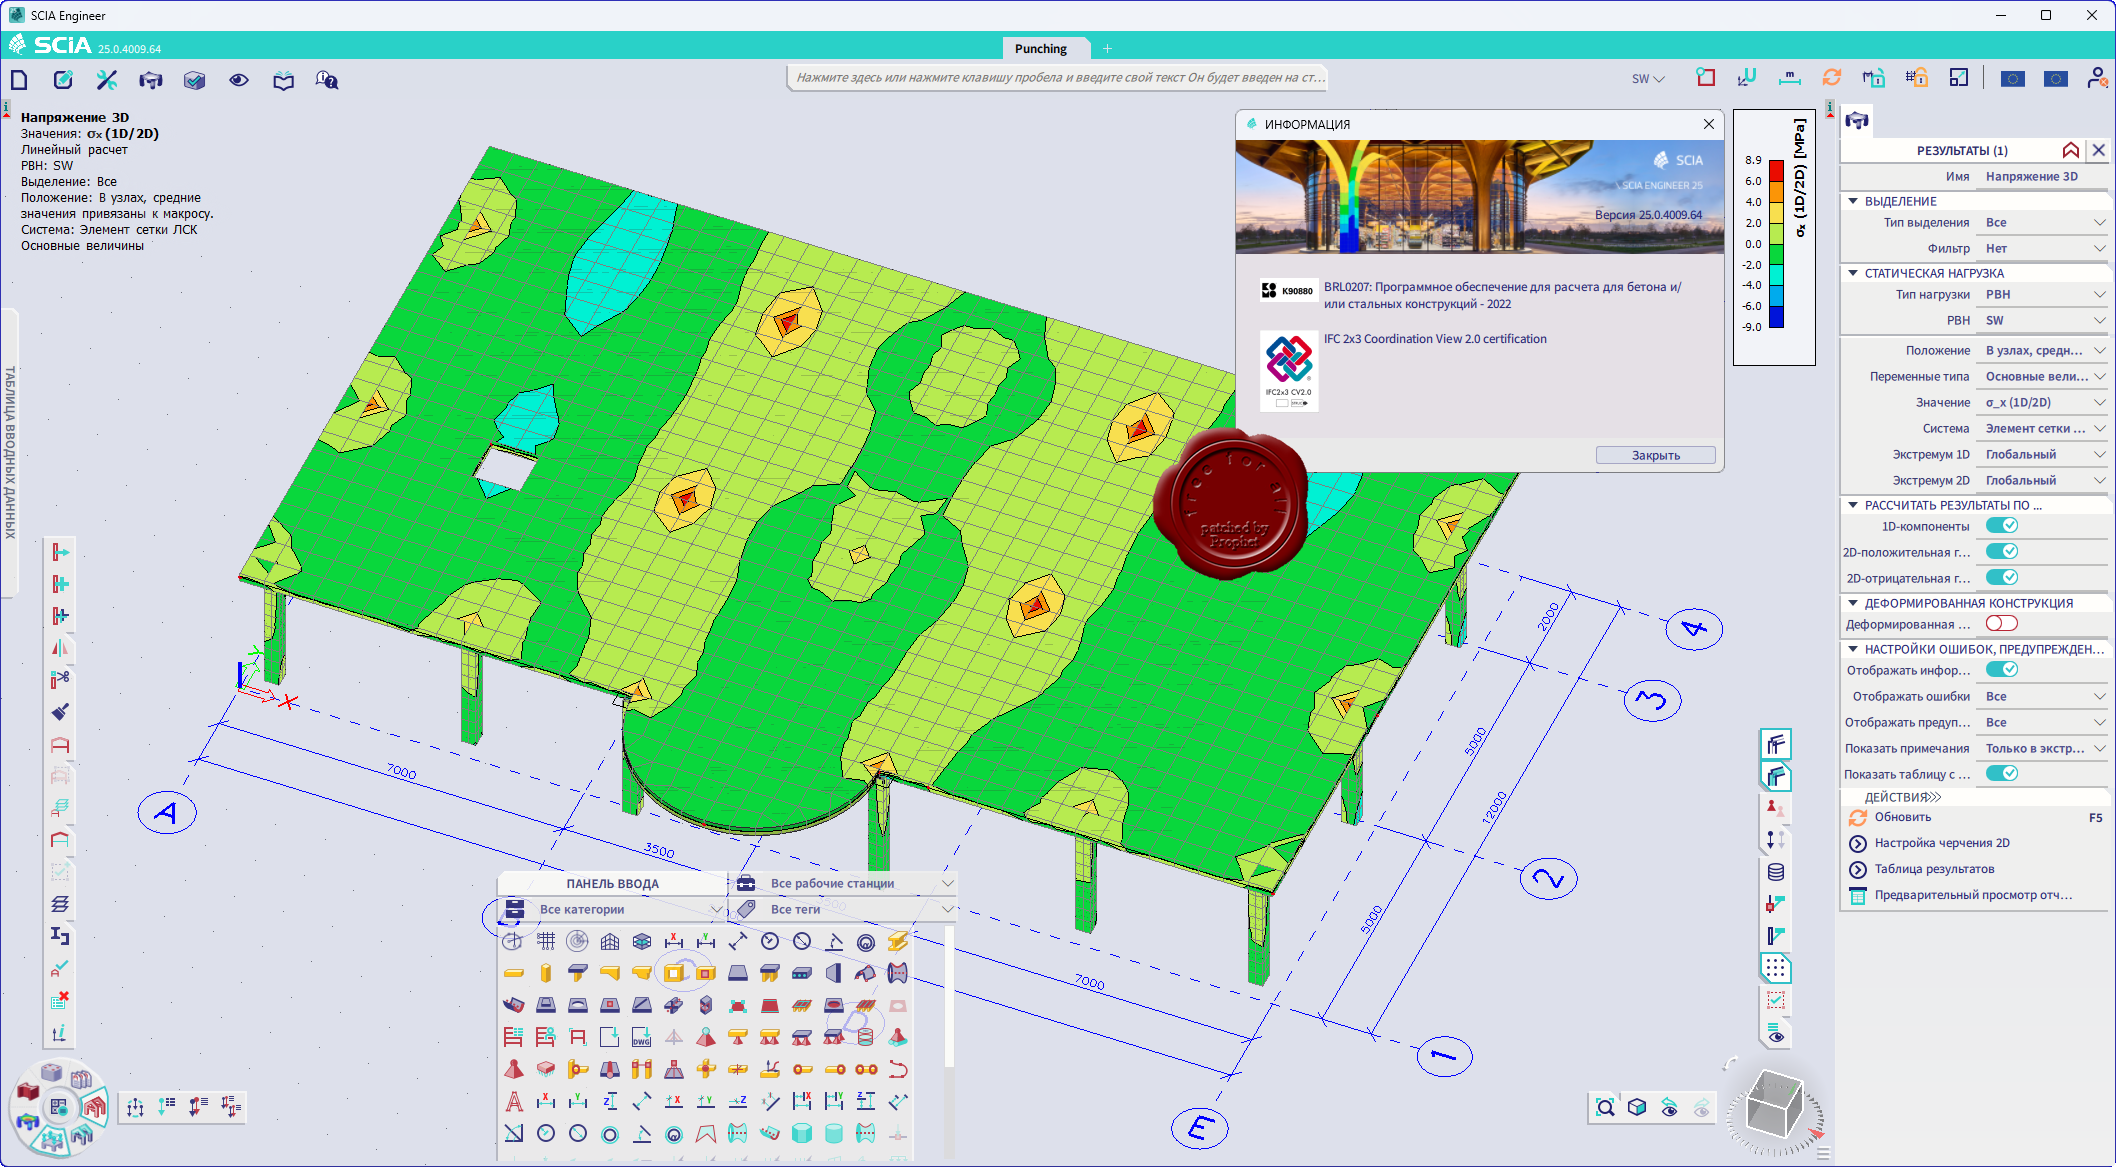Click the cyan swatch in stress legend
Viewport: 2116px width, 1167px height.
pos(1776,275)
